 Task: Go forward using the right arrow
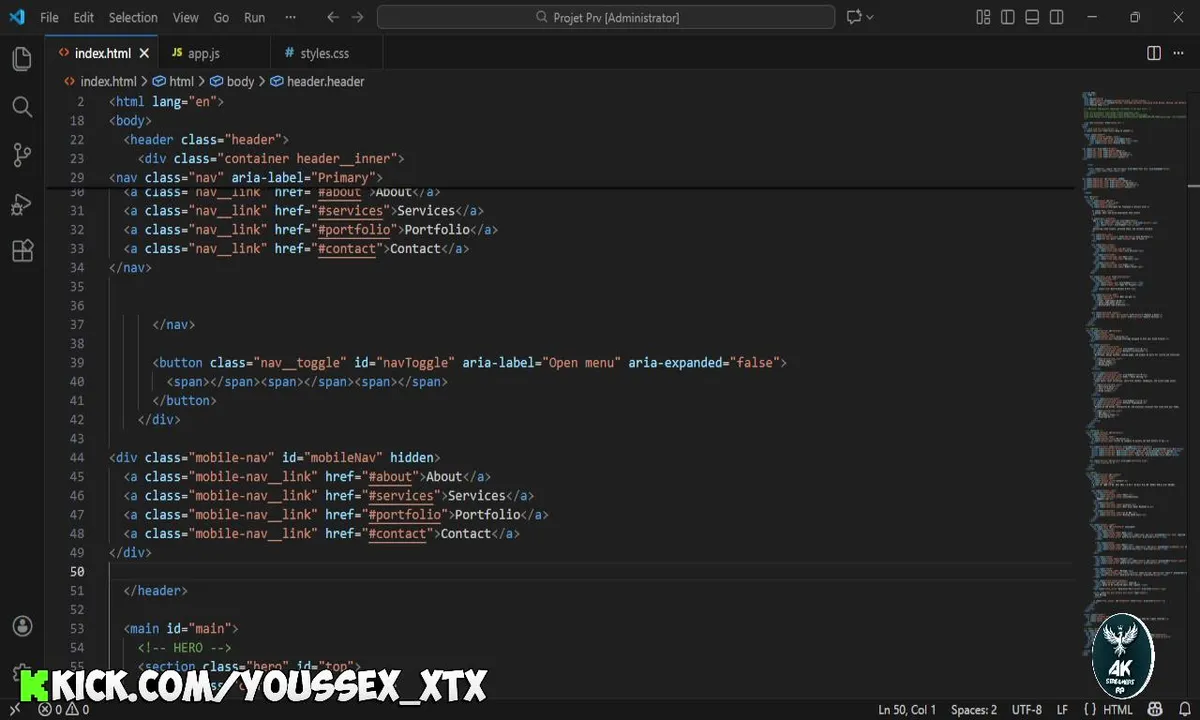[358, 17]
